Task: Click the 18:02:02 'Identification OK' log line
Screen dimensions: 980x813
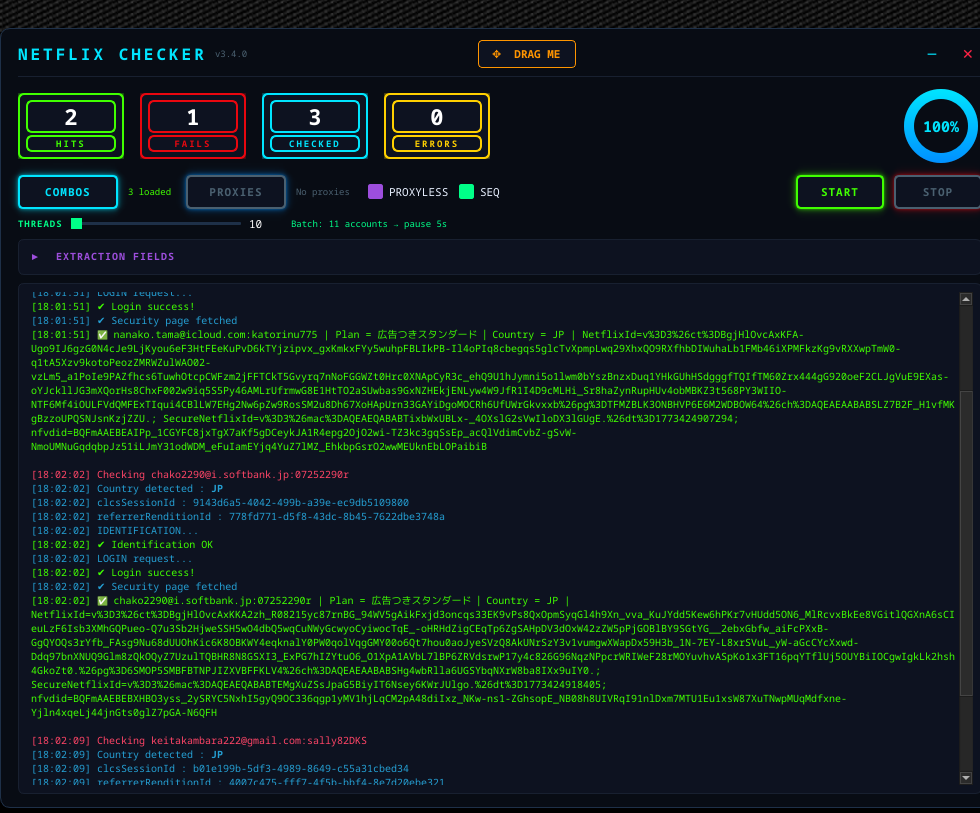Action: pyautogui.click(x=122, y=545)
